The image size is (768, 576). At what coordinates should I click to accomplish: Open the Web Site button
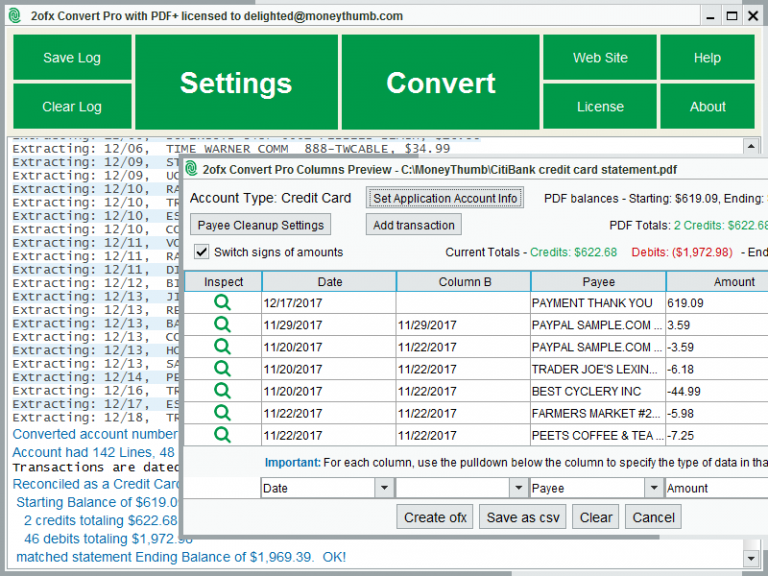point(600,57)
